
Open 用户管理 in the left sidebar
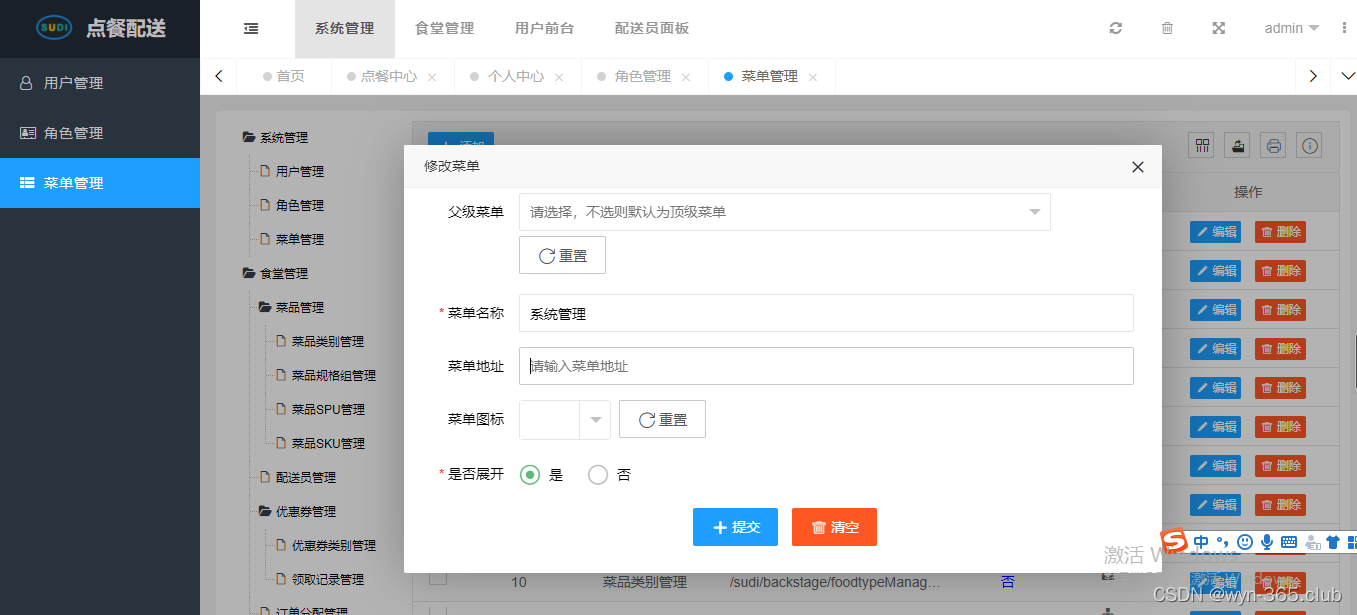click(x=100, y=83)
